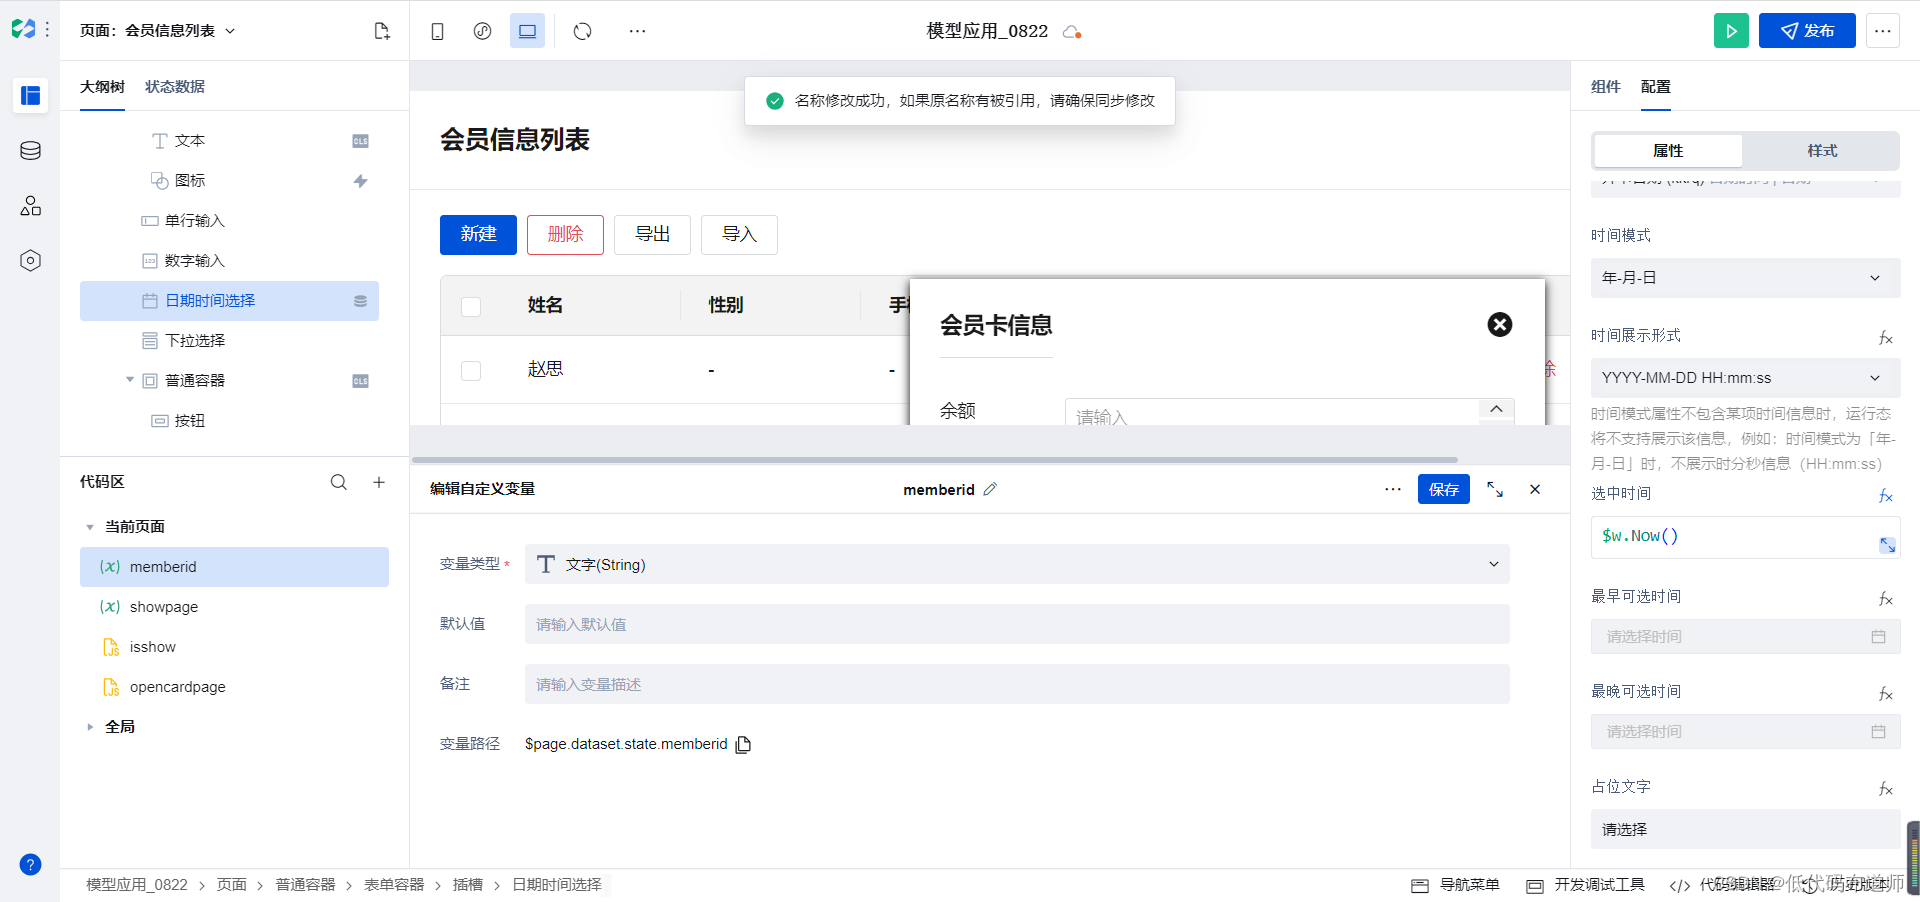Click the refresh canvas icon
This screenshot has width=1920, height=902.
coord(583,31)
